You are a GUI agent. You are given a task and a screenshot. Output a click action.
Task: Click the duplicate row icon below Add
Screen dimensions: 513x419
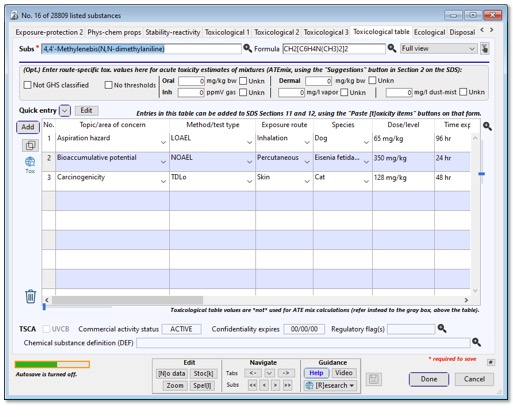(30, 145)
